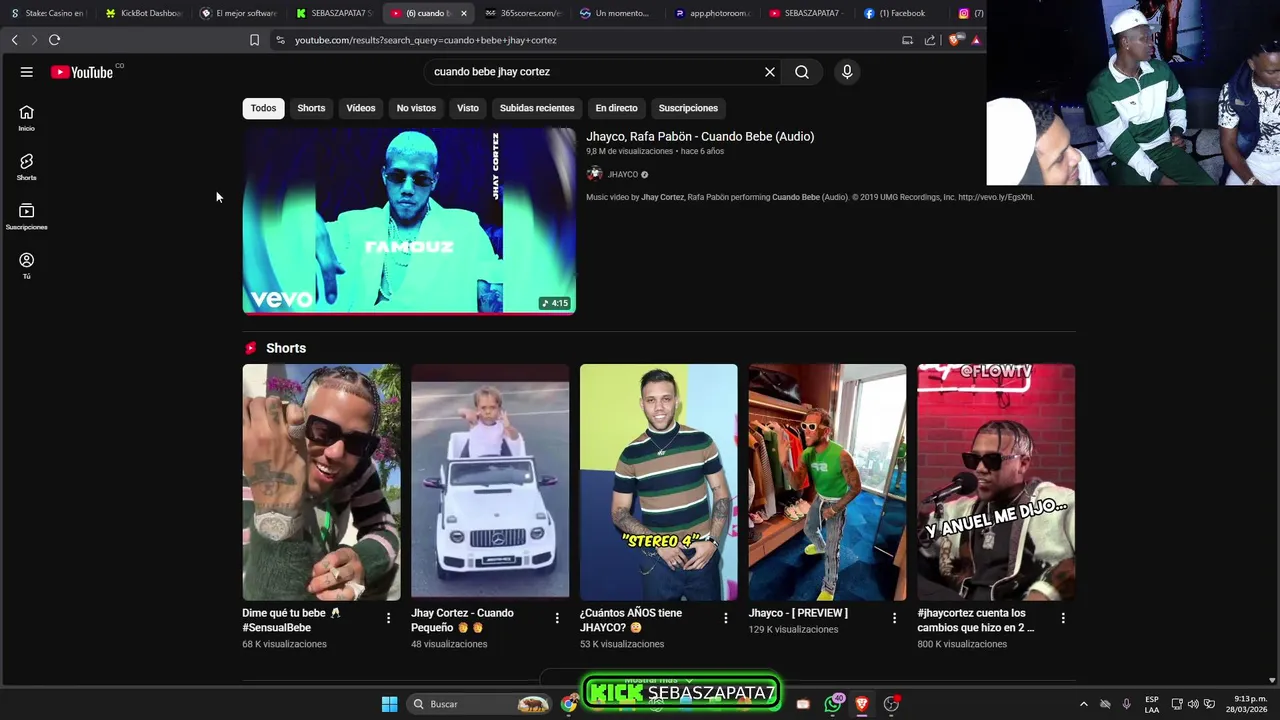Open Inicio in the YouTube sidebar
The image size is (1280, 720).
click(x=27, y=118)
